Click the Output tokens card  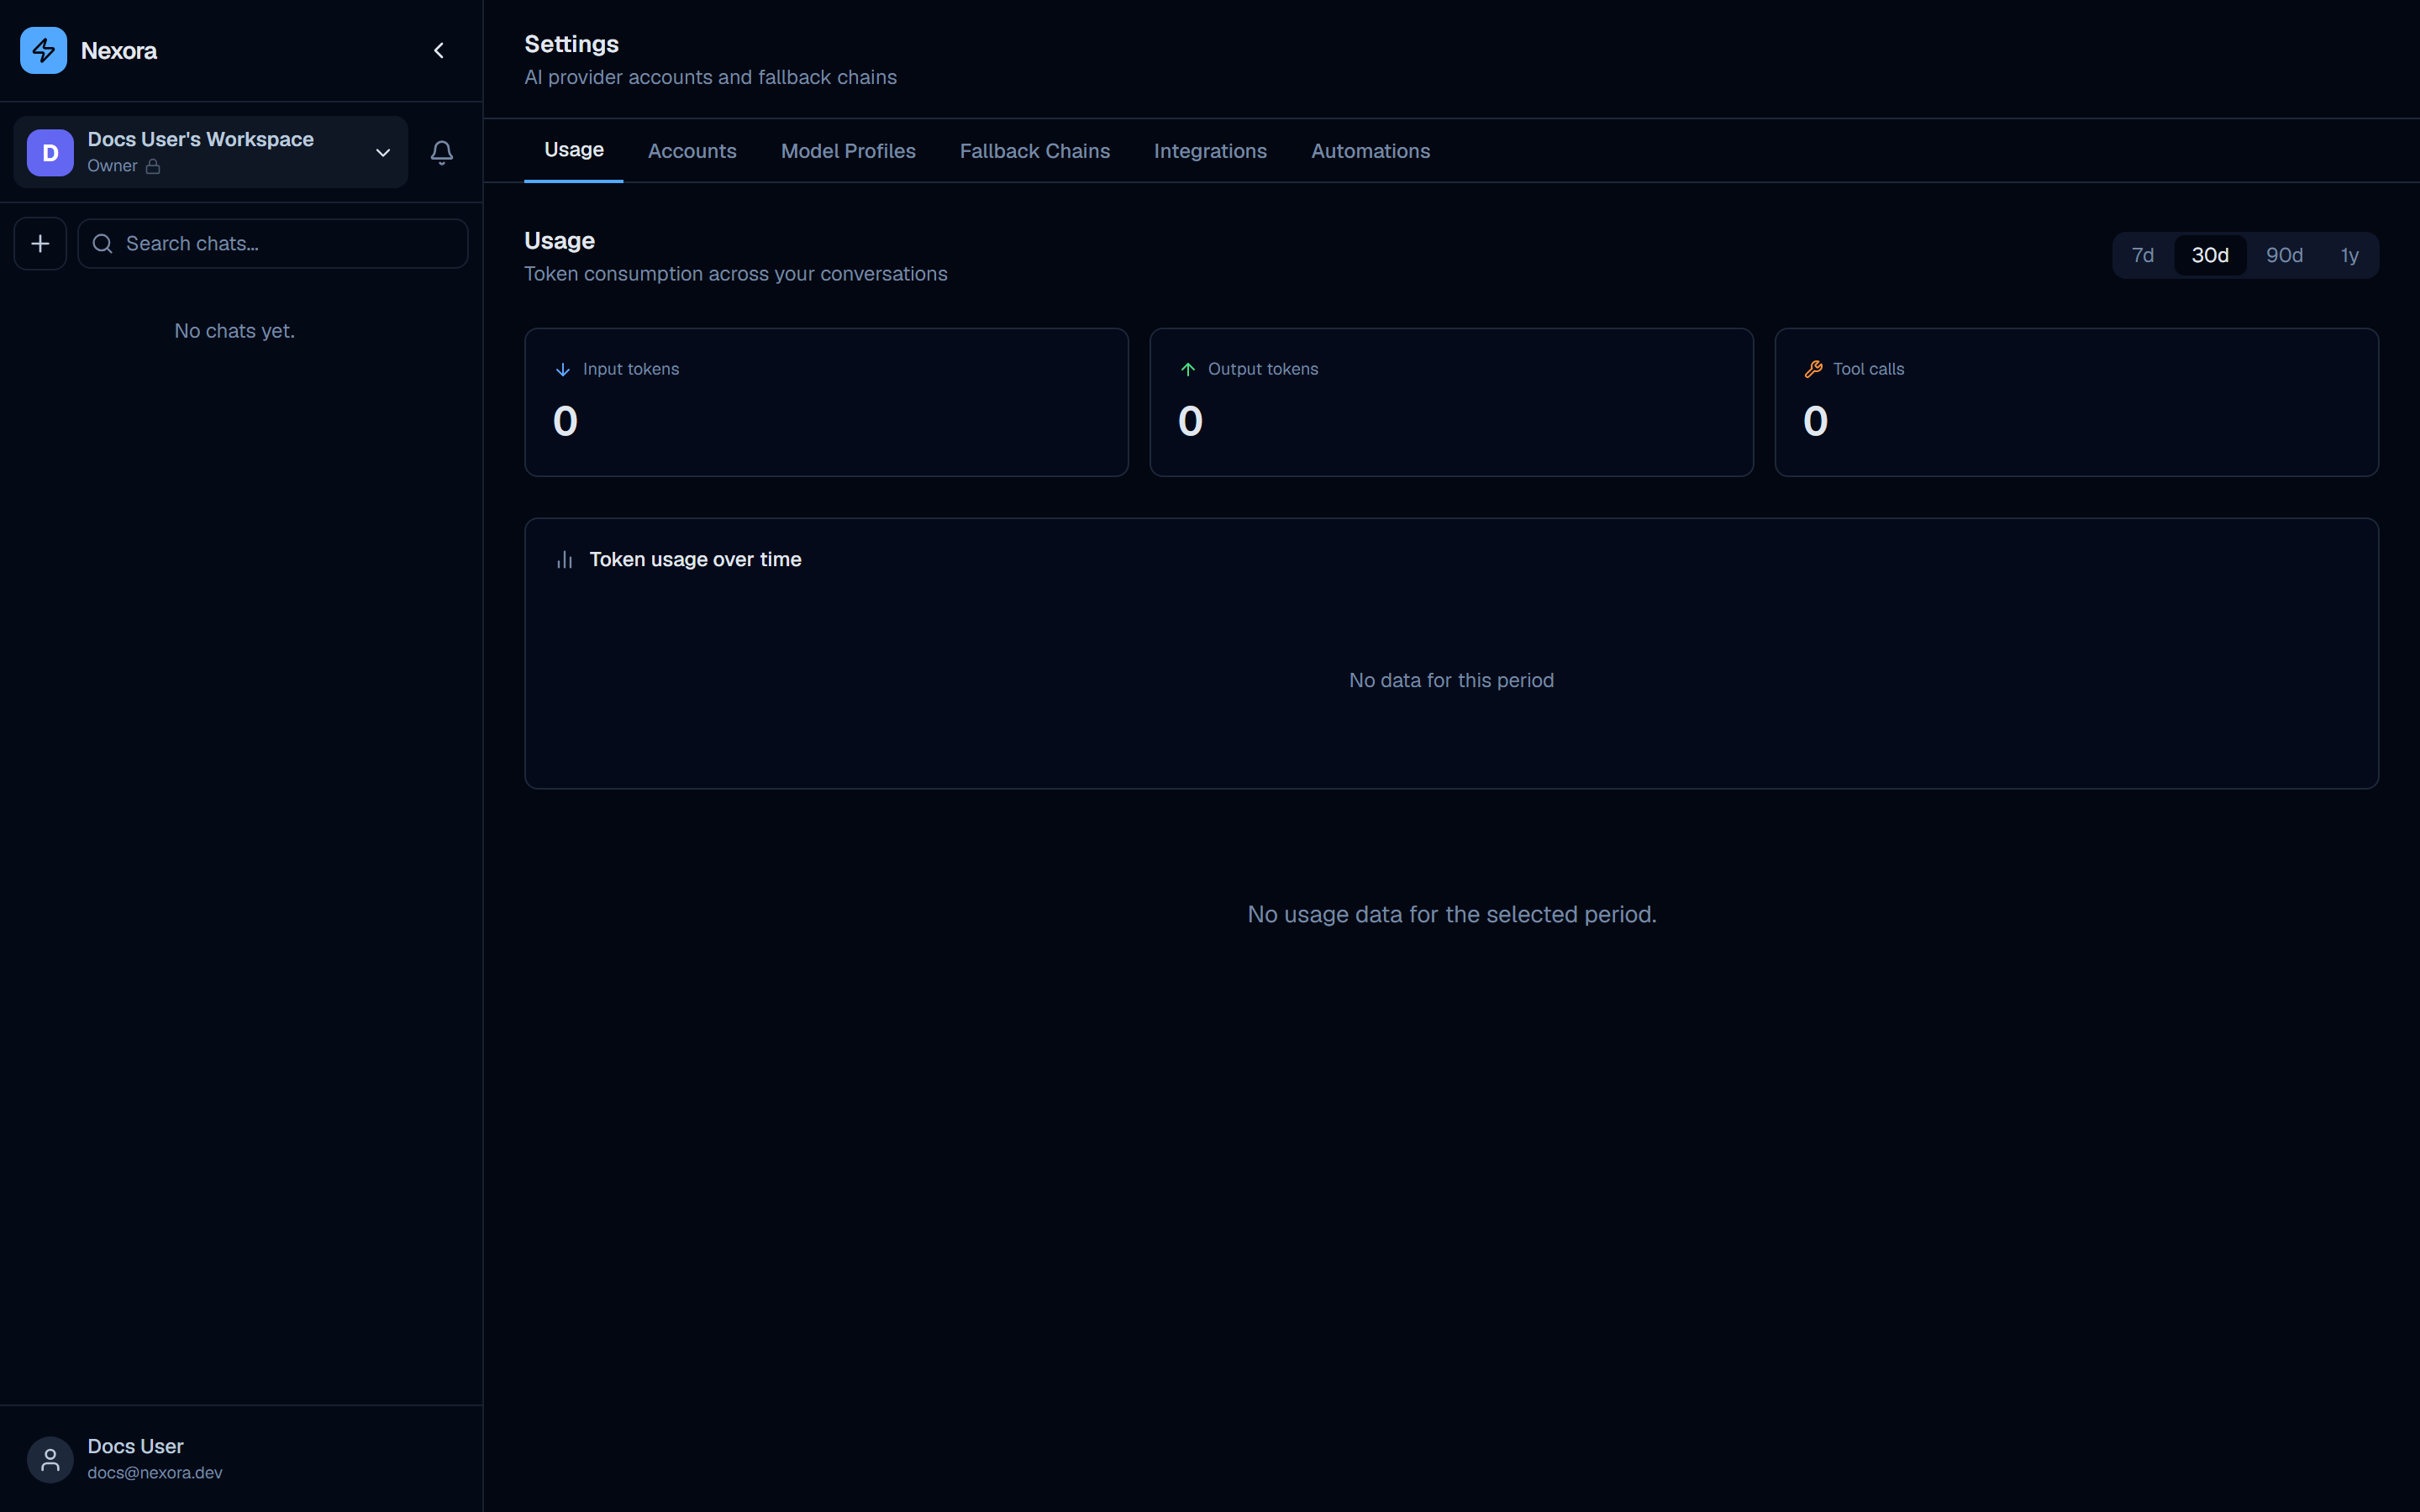tap(1451, 402)
